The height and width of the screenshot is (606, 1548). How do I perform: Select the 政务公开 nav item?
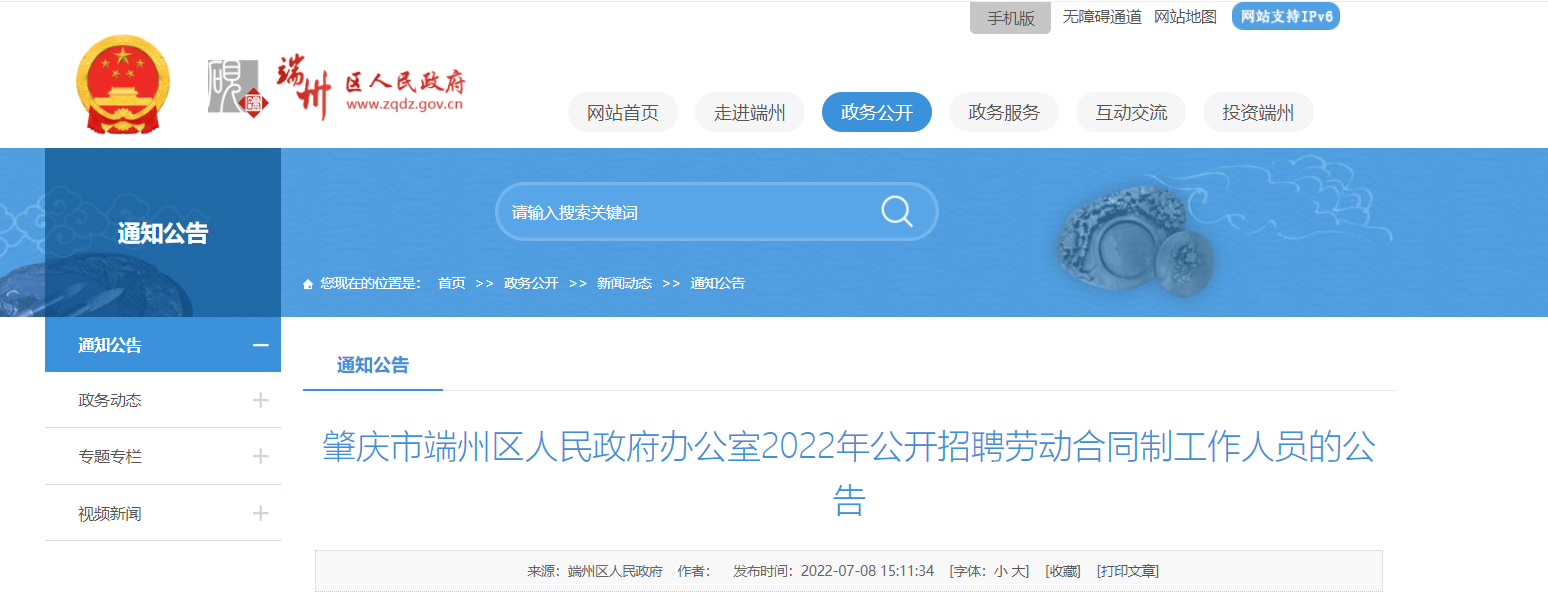click(877, 112)
